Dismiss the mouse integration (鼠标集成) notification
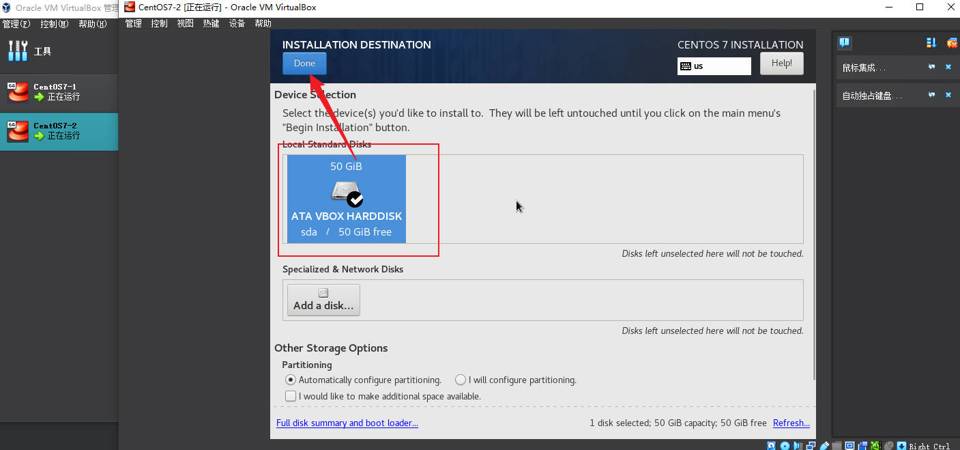This screenshot has width=960, height=450. click(x=948, y=68)
